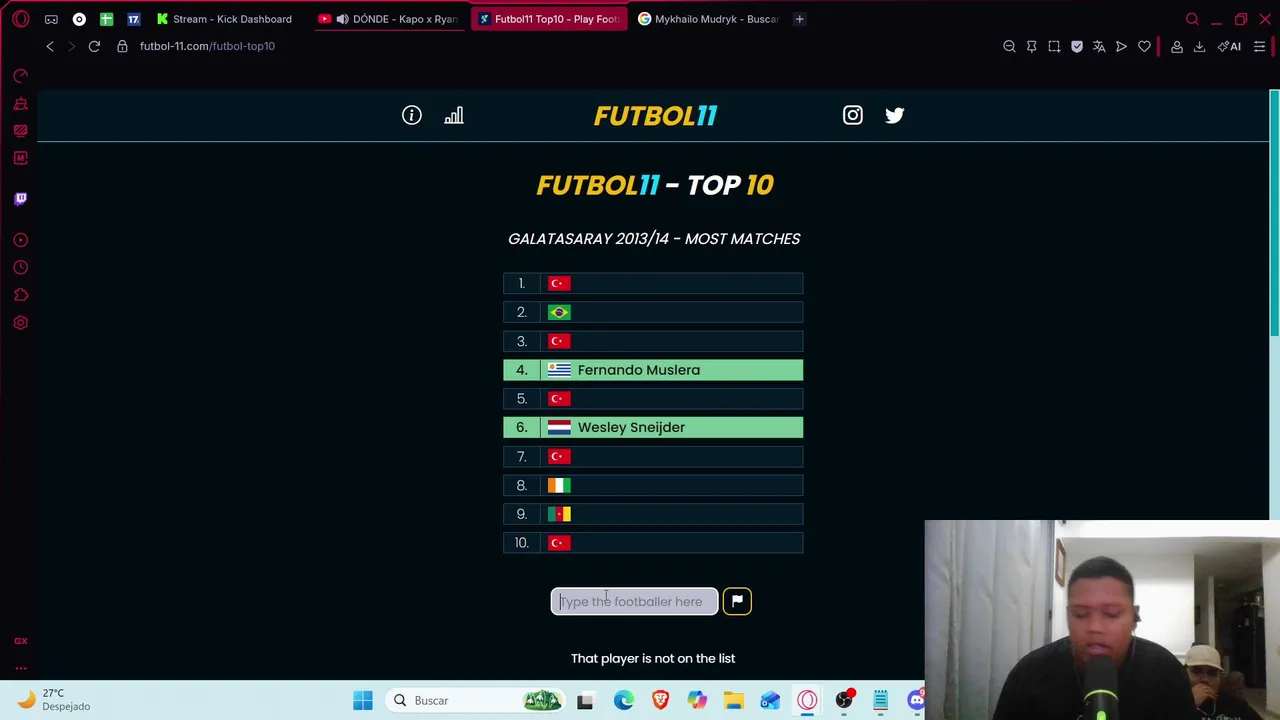1280x720 pixels.
Task: Click the white flag give-up button
Action: [x=737, y=601]
